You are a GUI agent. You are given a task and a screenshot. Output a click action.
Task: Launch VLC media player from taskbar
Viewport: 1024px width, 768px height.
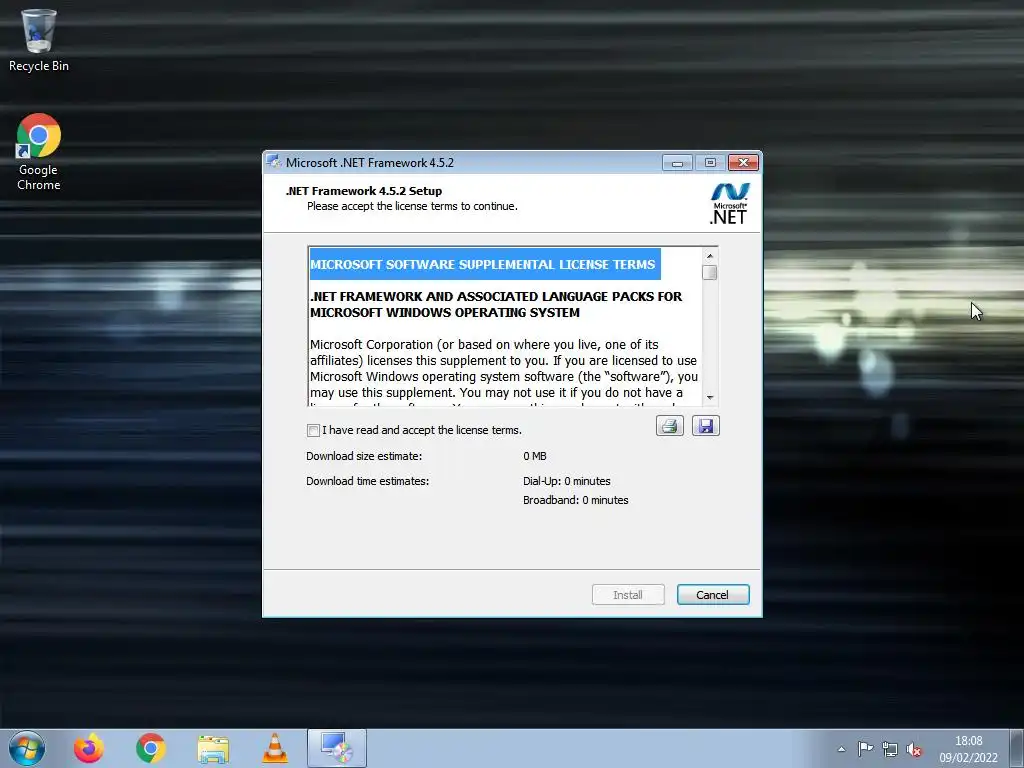click(275, 748)
